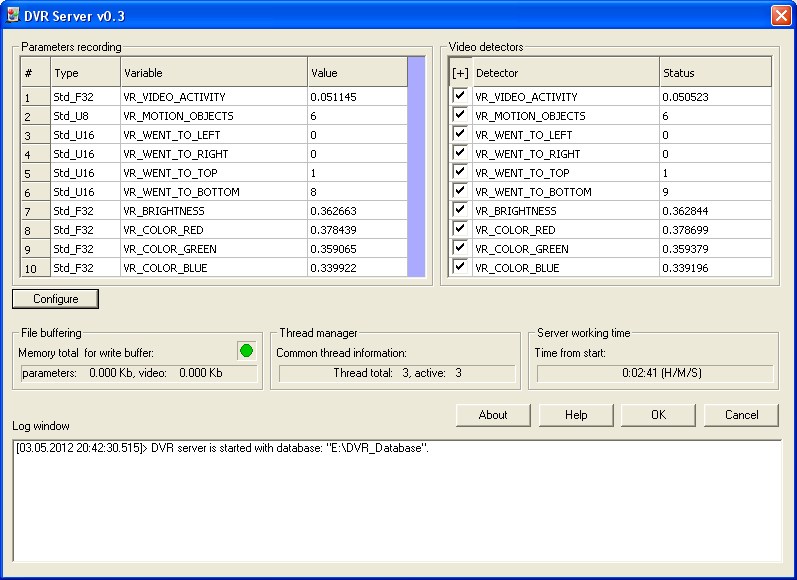Click the Status column header in detectors
797x580 pixels.
click(715, 73)
